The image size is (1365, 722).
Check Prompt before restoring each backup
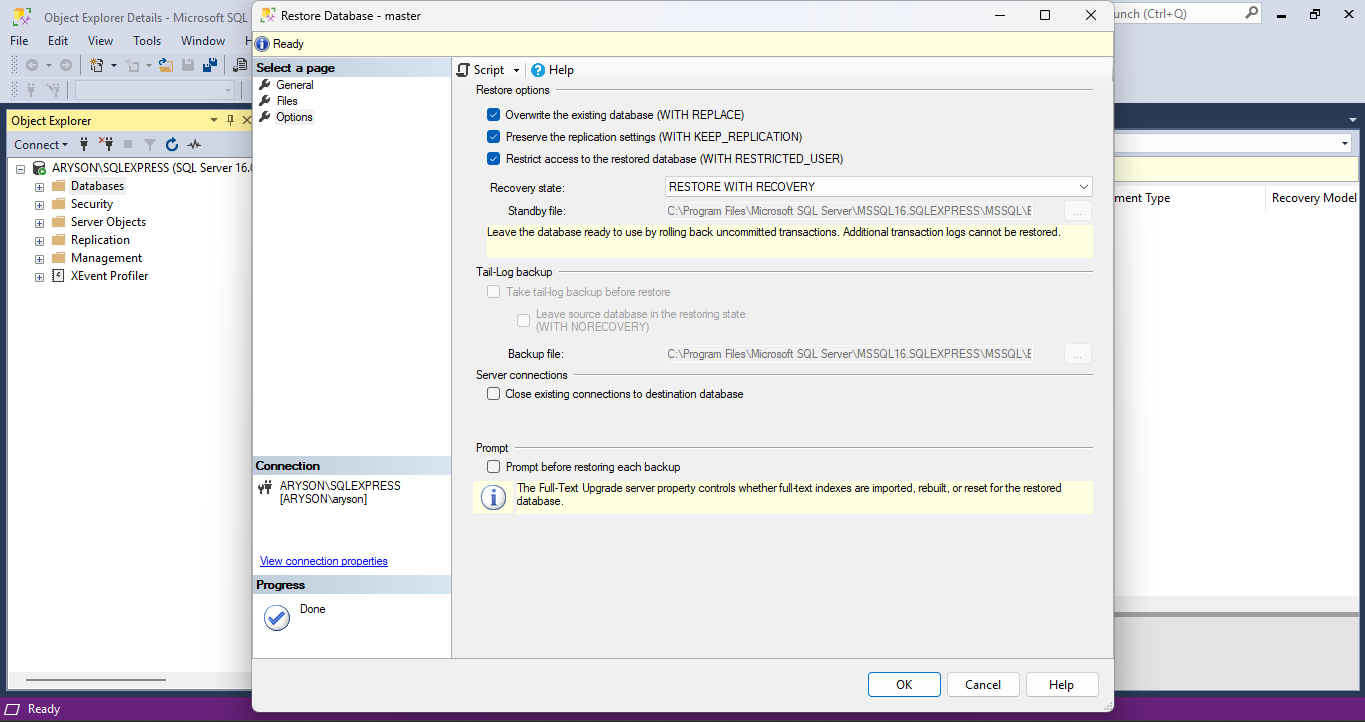click(493, 466)
